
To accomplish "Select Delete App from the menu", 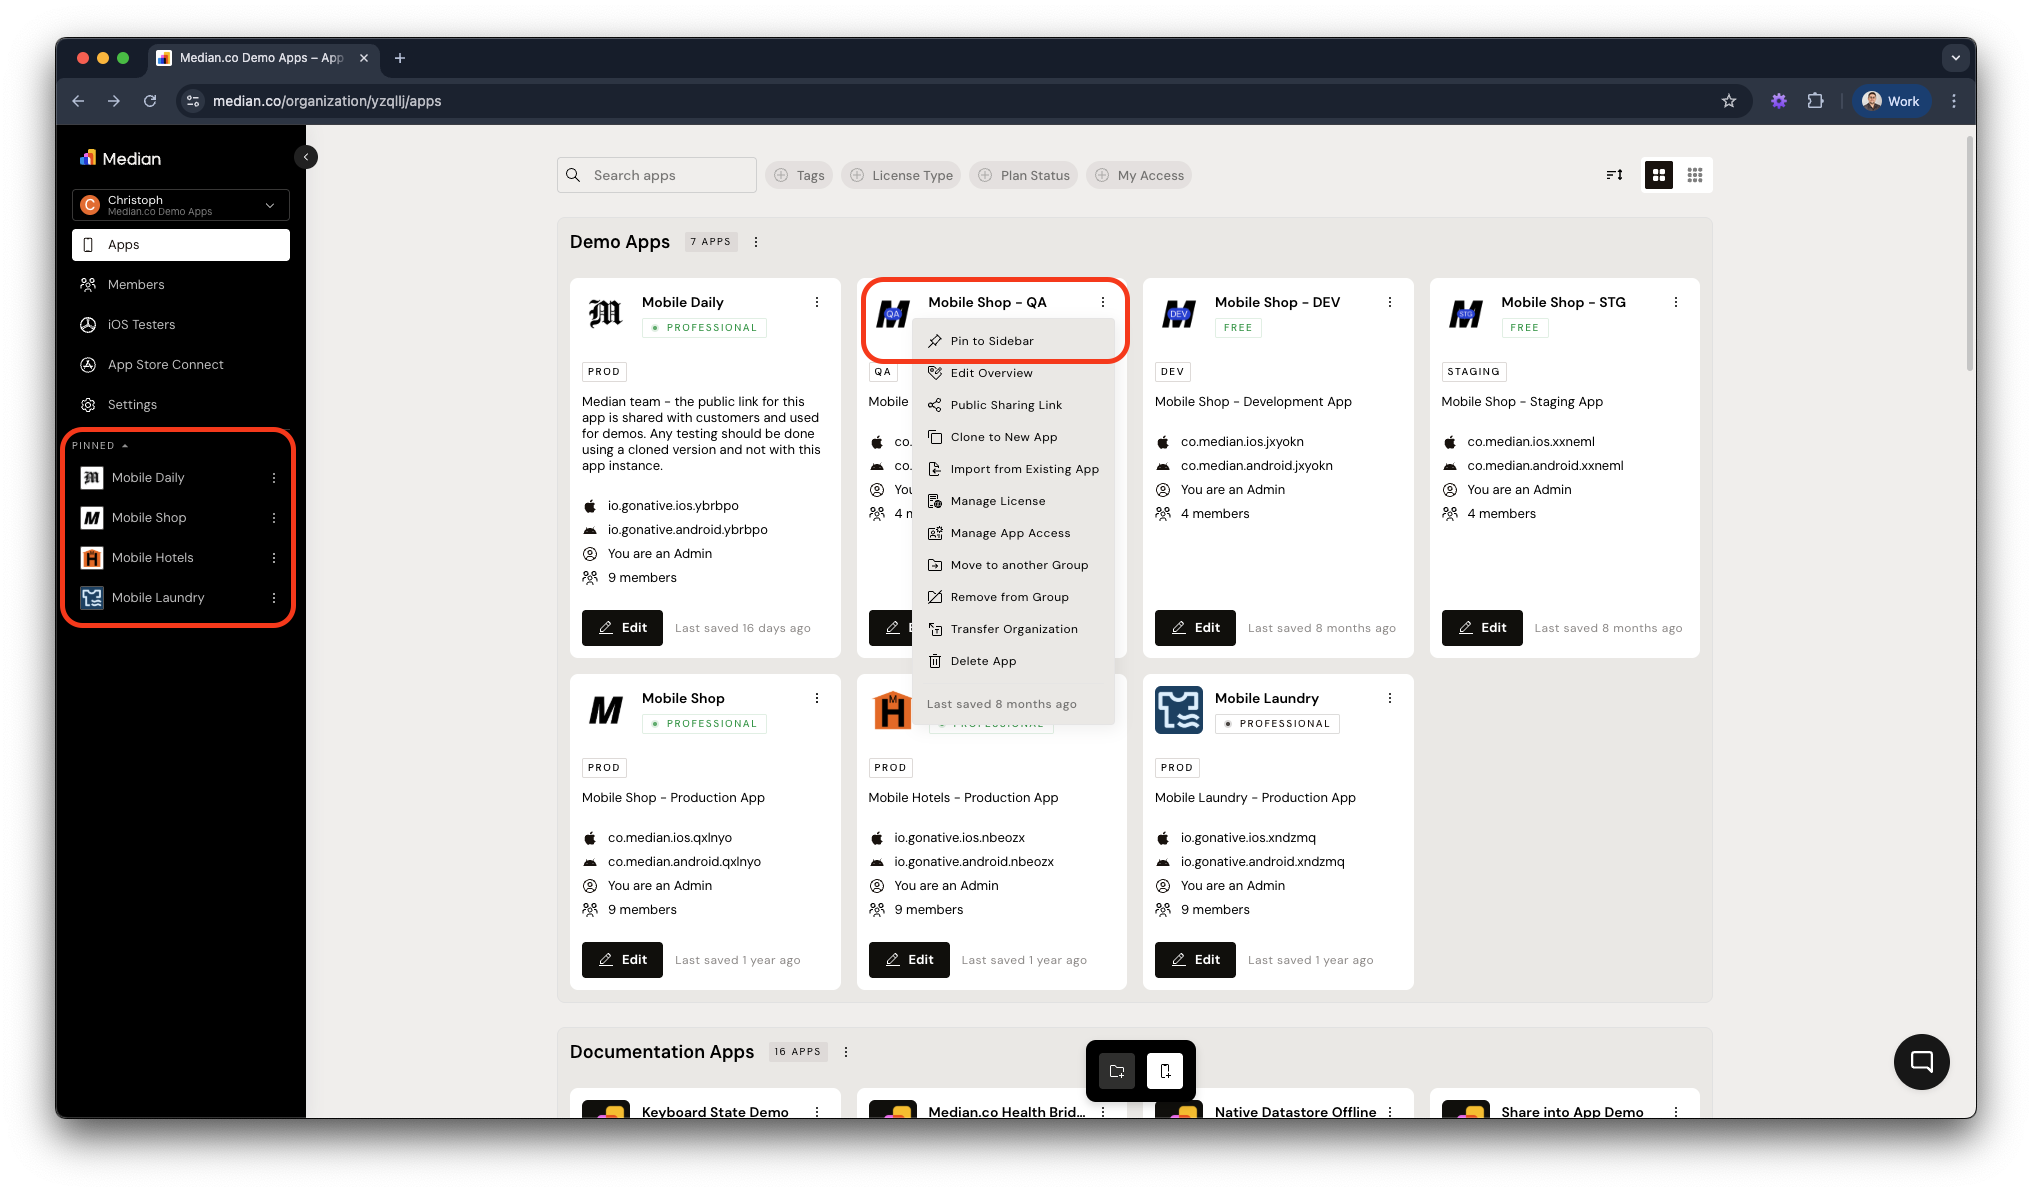I will click(x=1014, y=661).
